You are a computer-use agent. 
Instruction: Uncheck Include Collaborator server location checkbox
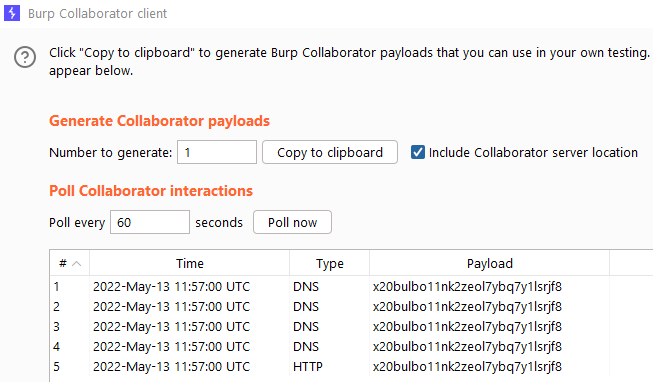coord(418,152)
